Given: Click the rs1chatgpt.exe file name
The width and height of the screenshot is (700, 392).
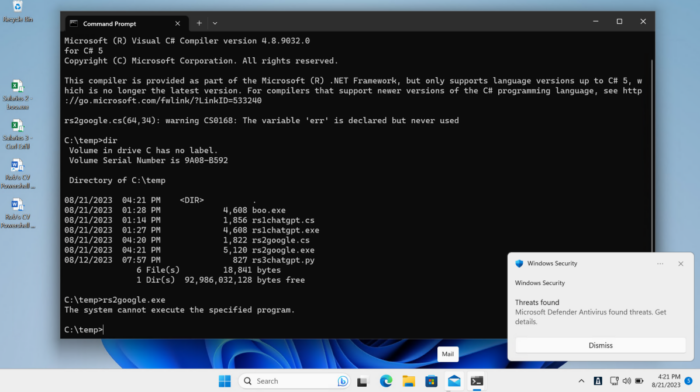Looking at the screenshot, I should (x=286, y=230).
